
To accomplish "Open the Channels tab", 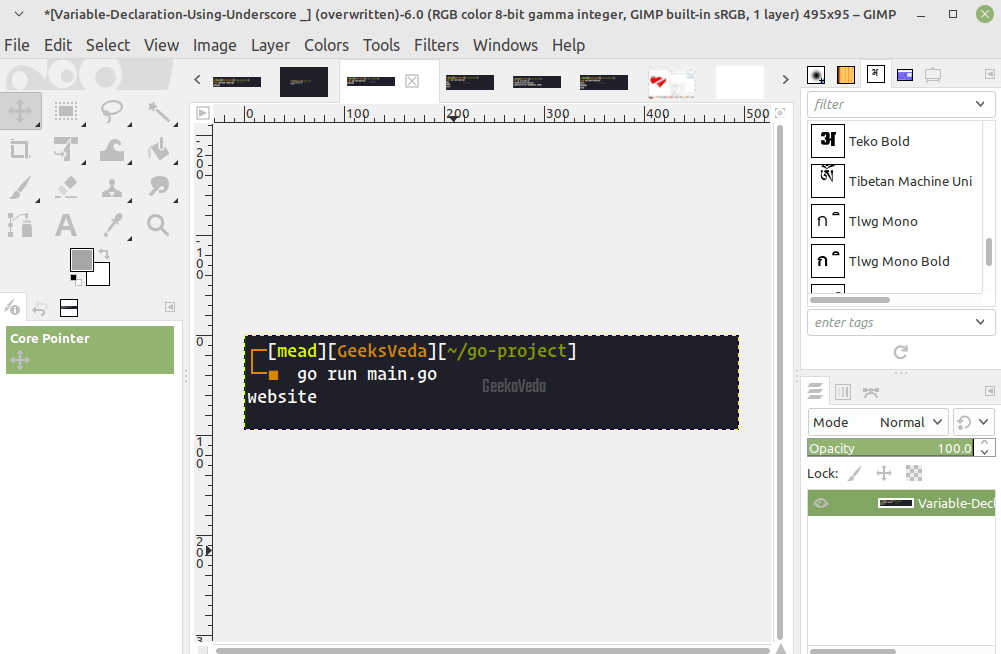I will [843, 392].
